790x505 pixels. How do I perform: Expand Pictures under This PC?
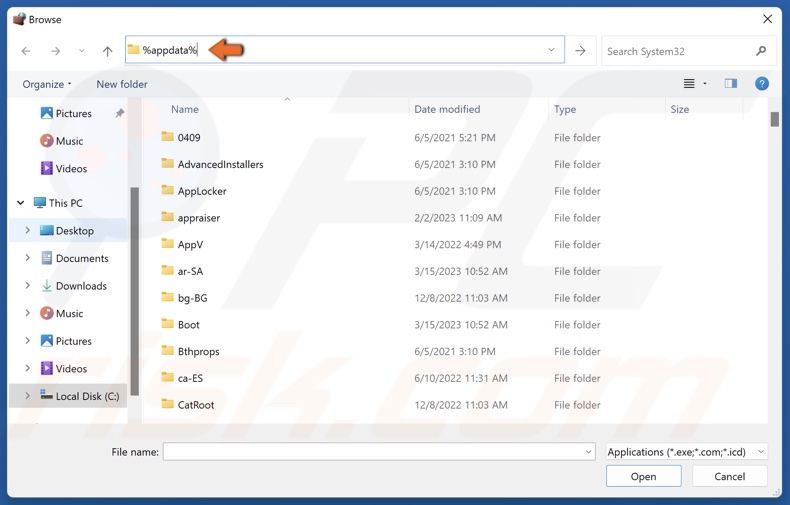click(x=27, y=341)
